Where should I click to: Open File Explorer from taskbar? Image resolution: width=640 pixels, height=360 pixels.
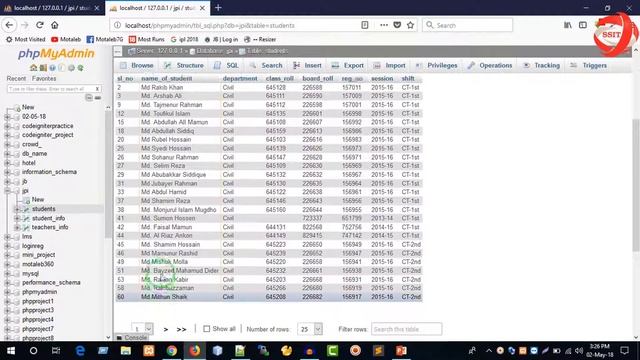click(126, 351)
